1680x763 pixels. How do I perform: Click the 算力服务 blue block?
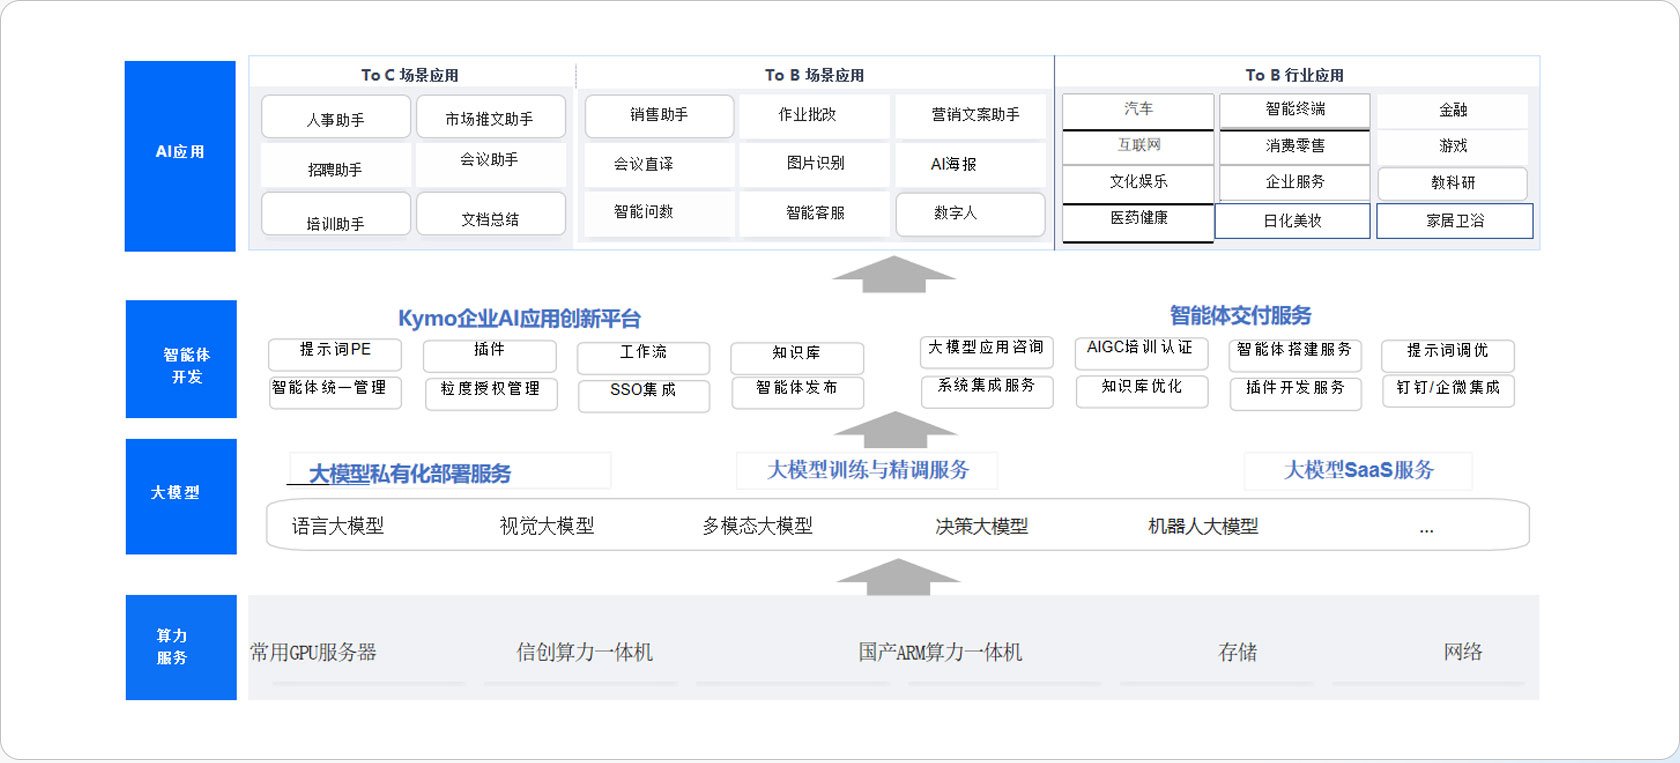[x=181, y=647]
